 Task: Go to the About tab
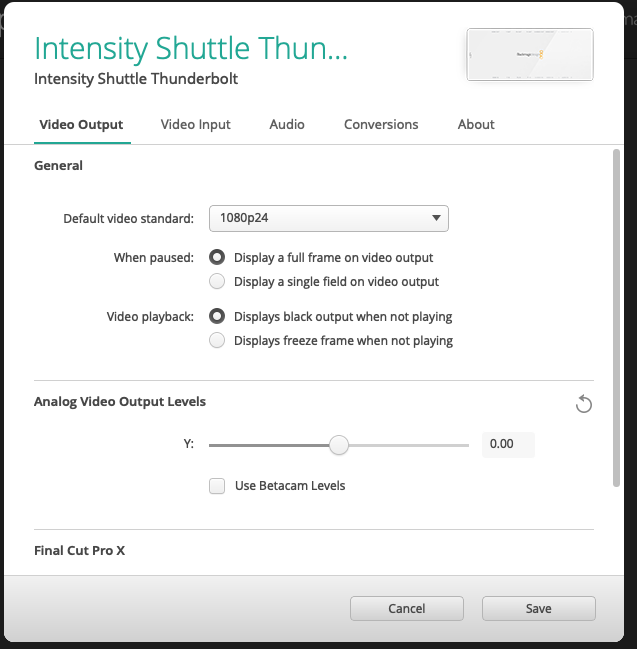tap(476, 125)
